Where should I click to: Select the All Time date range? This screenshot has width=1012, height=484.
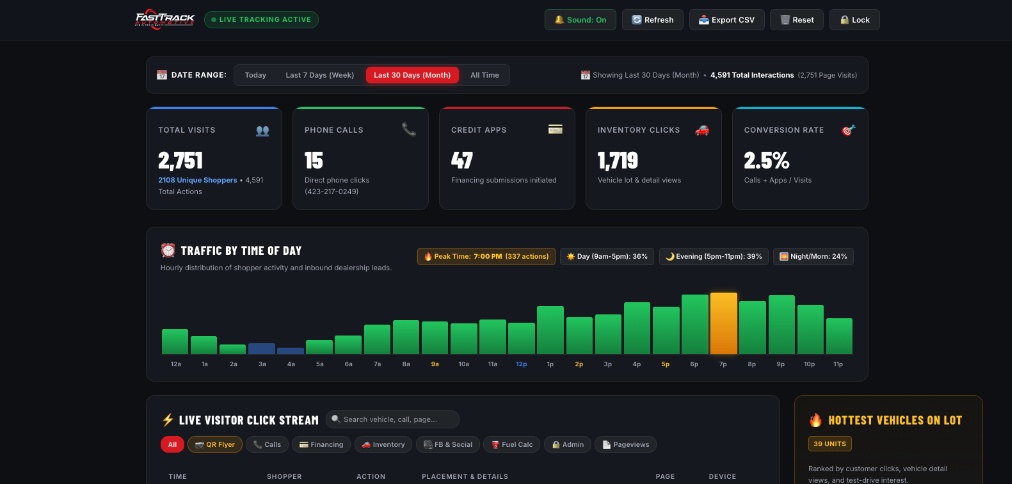(x=485, y=75)
